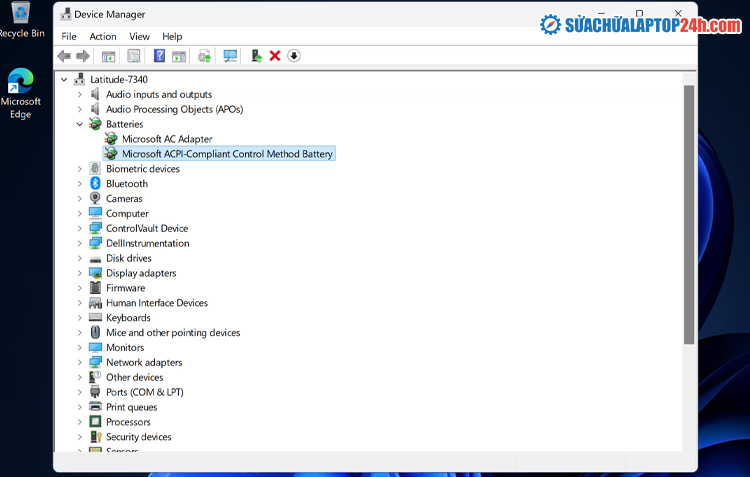Open the Action menu

(103, 36)
